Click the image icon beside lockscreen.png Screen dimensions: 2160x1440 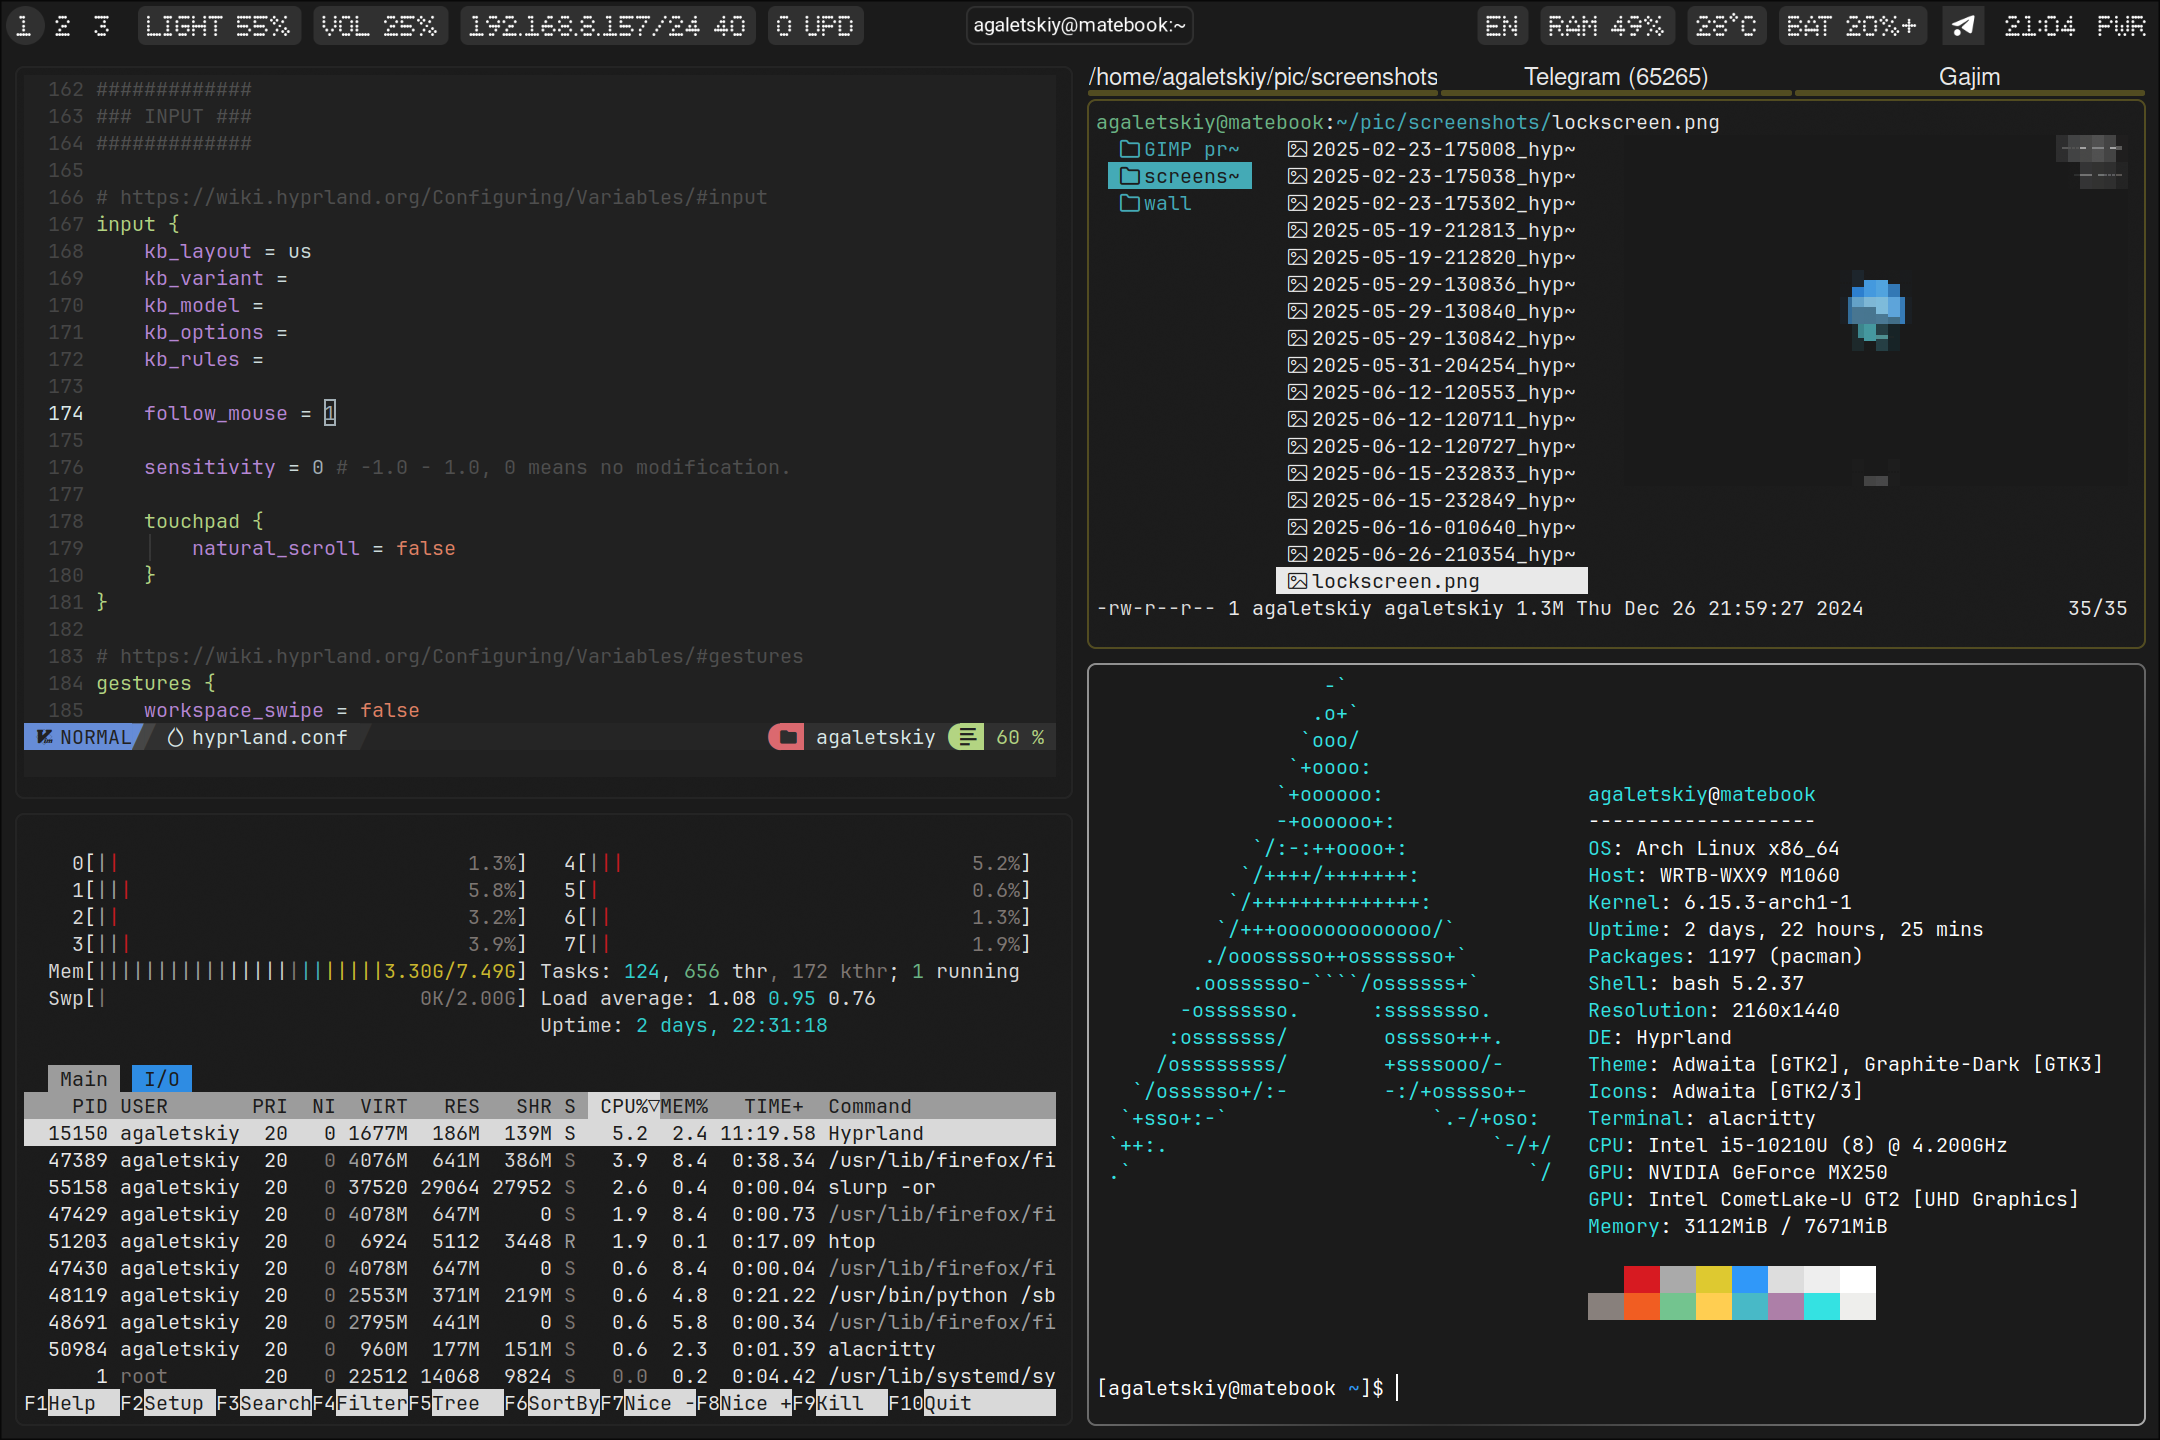tap(1297, 581)
